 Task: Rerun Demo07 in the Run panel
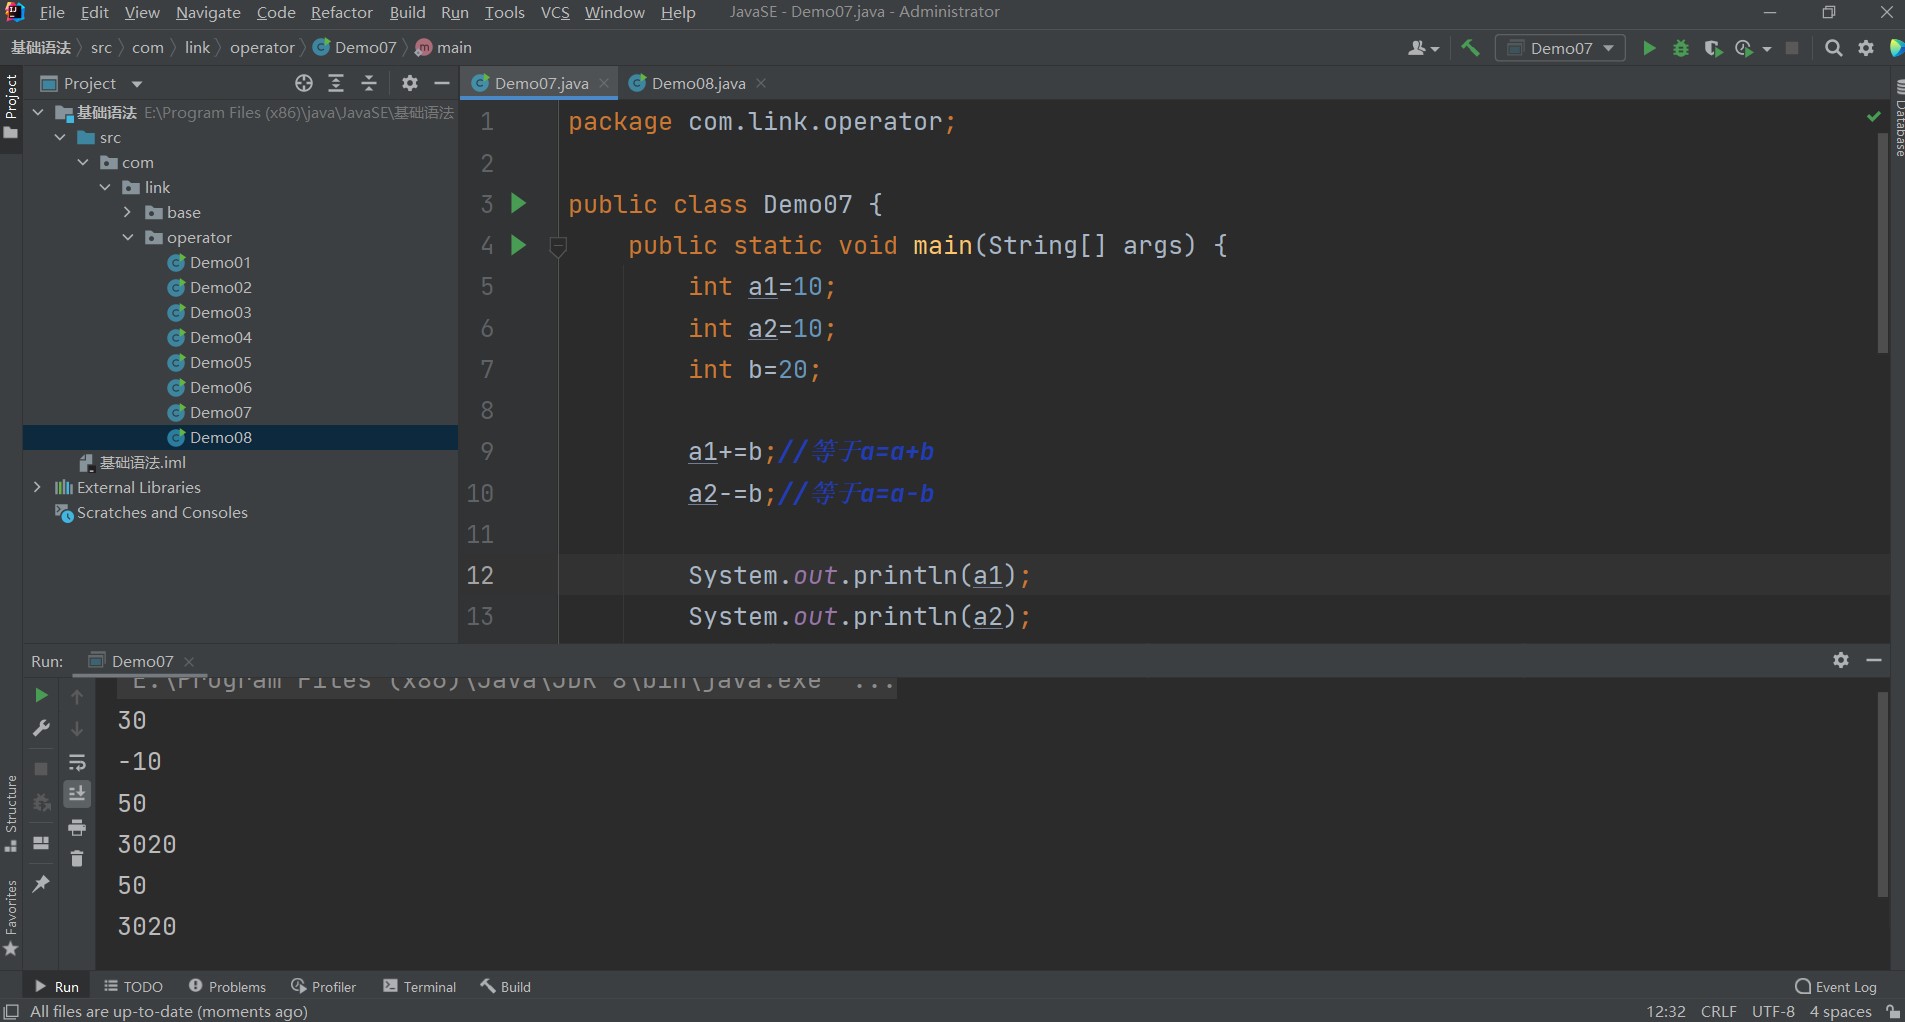coord(41,695)
